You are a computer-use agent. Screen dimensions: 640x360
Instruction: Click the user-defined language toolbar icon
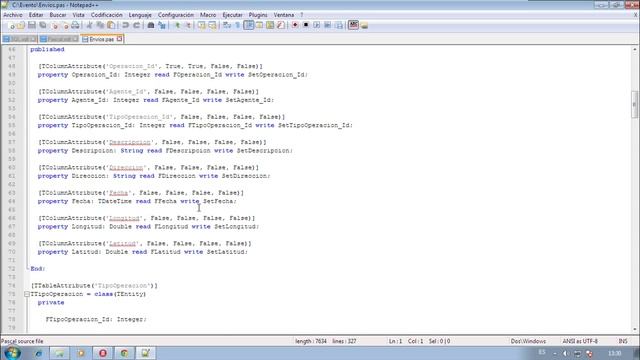click(x=259, y=25)
